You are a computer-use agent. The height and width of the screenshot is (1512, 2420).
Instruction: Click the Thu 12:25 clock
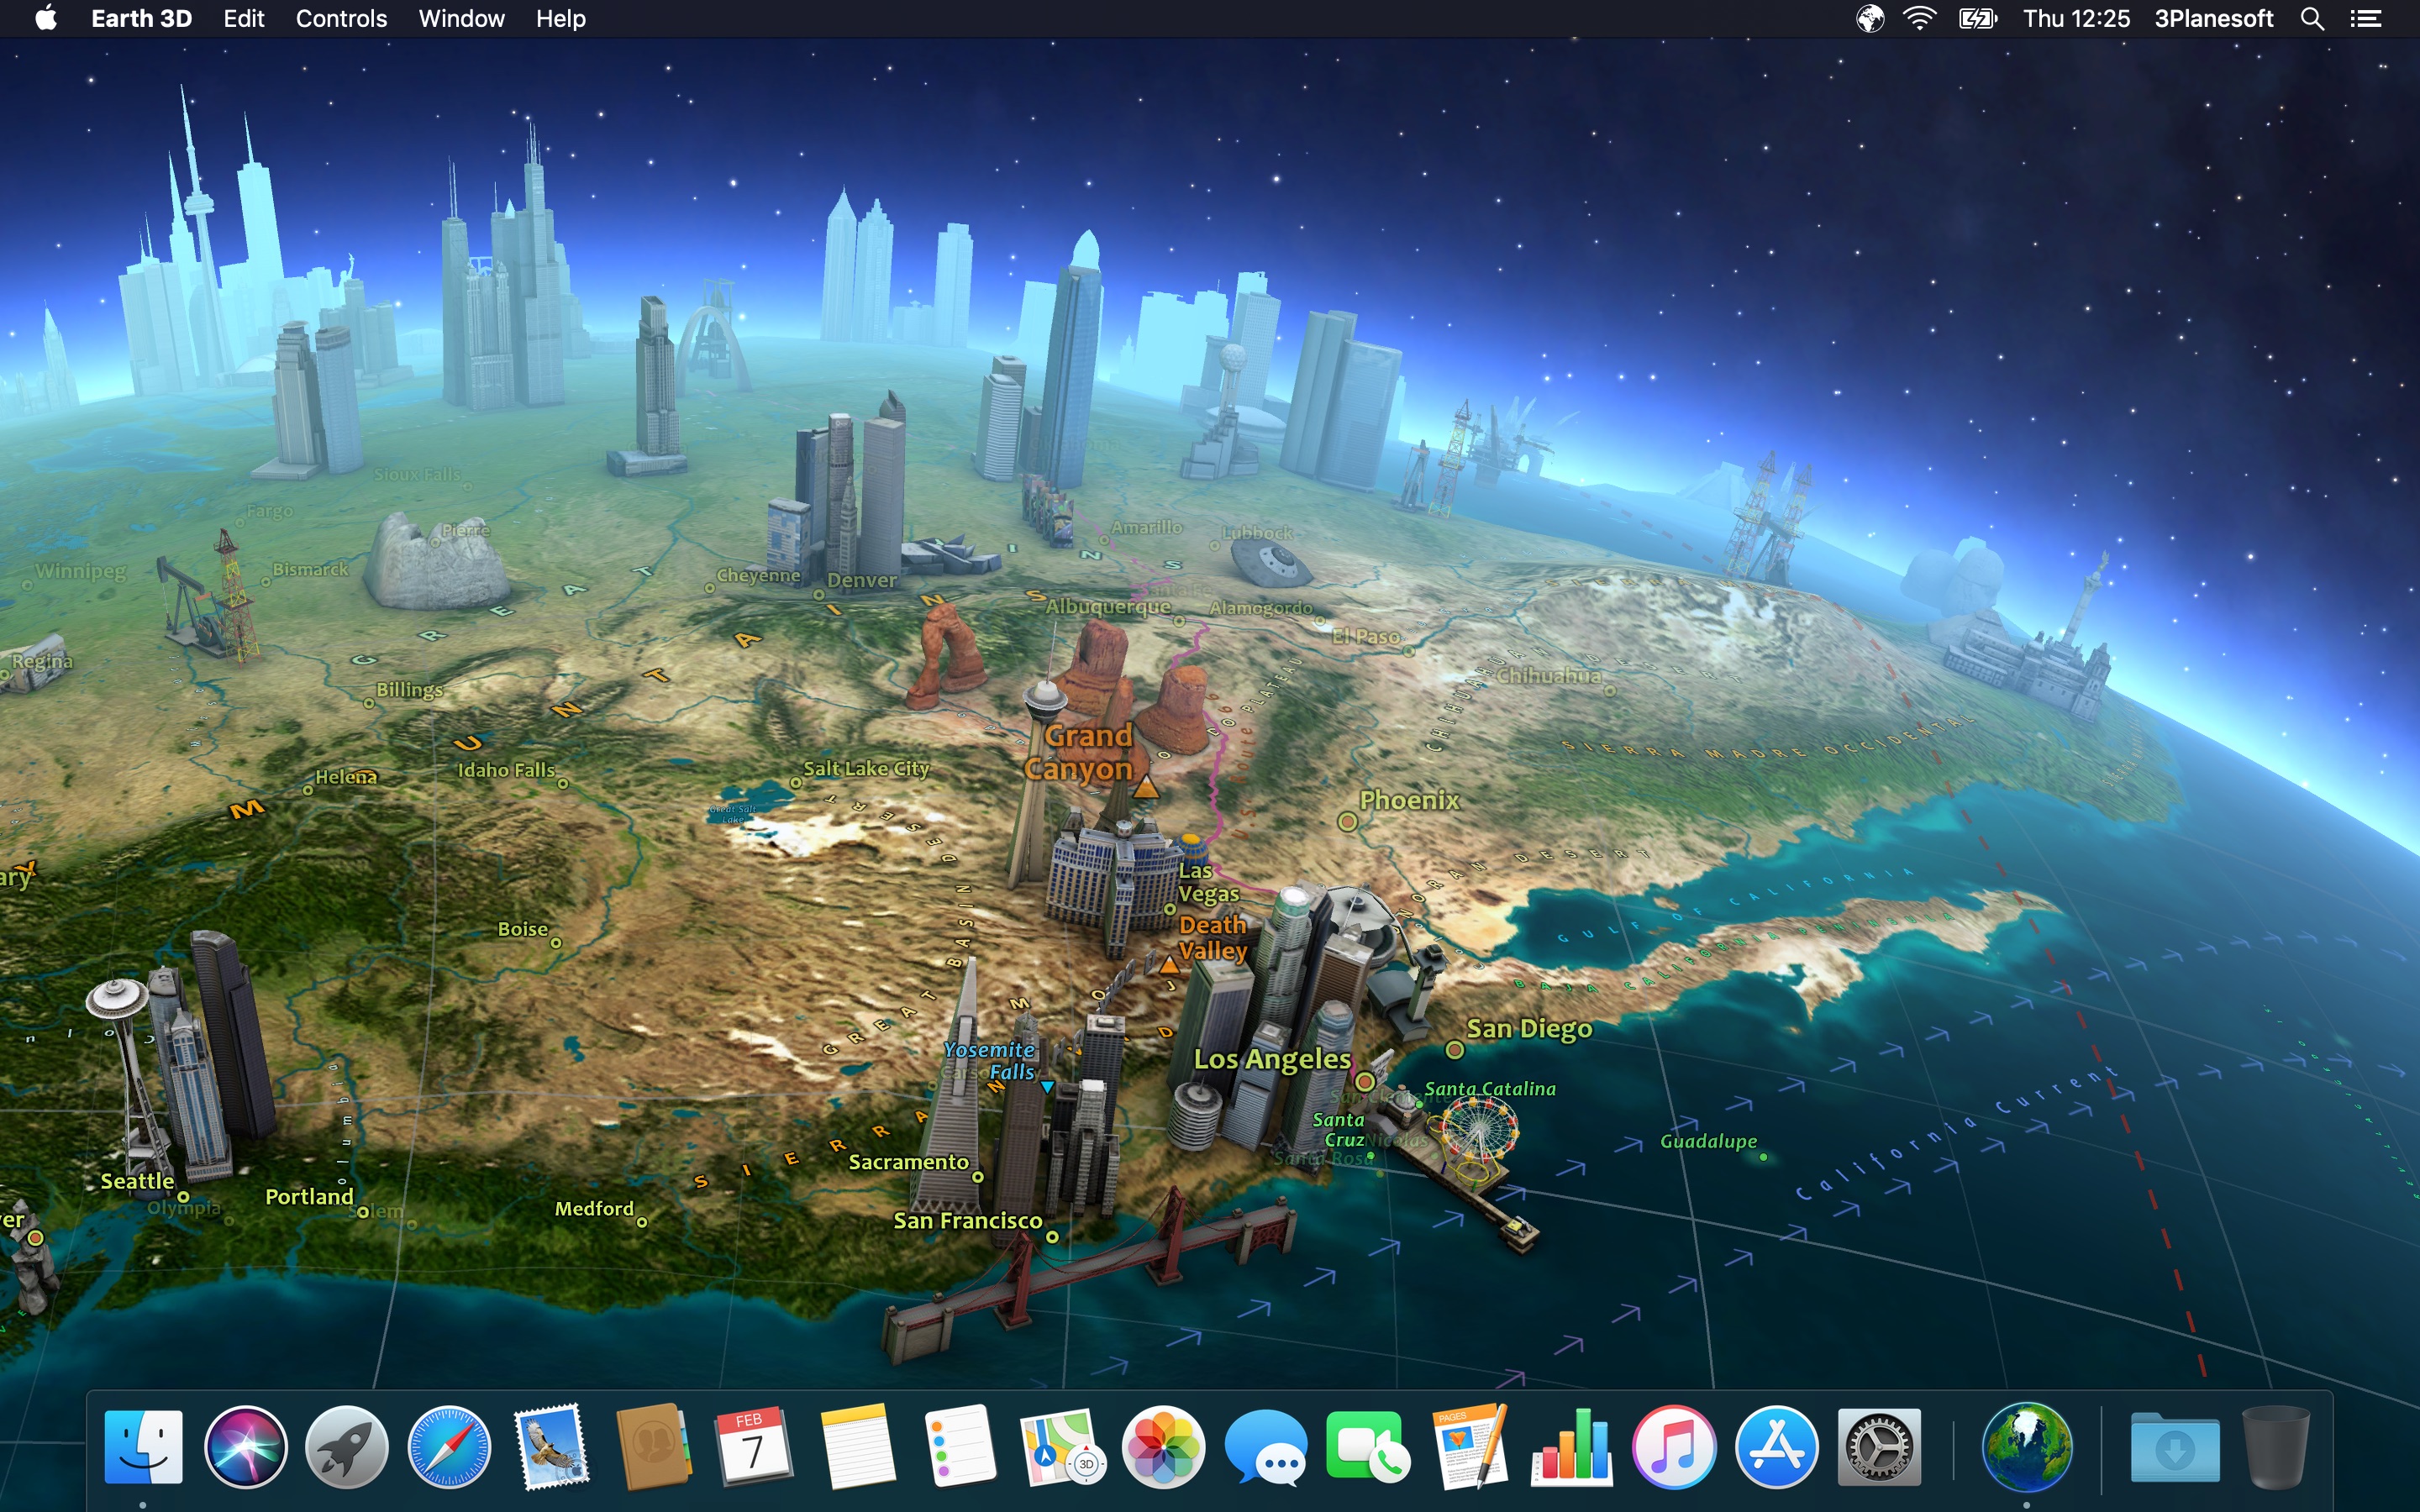coord(2076,18)
